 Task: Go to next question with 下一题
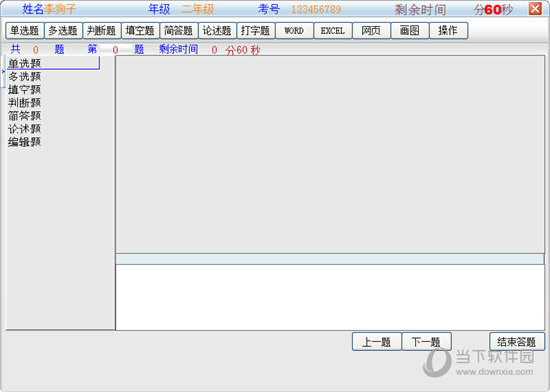click(426, 342)
